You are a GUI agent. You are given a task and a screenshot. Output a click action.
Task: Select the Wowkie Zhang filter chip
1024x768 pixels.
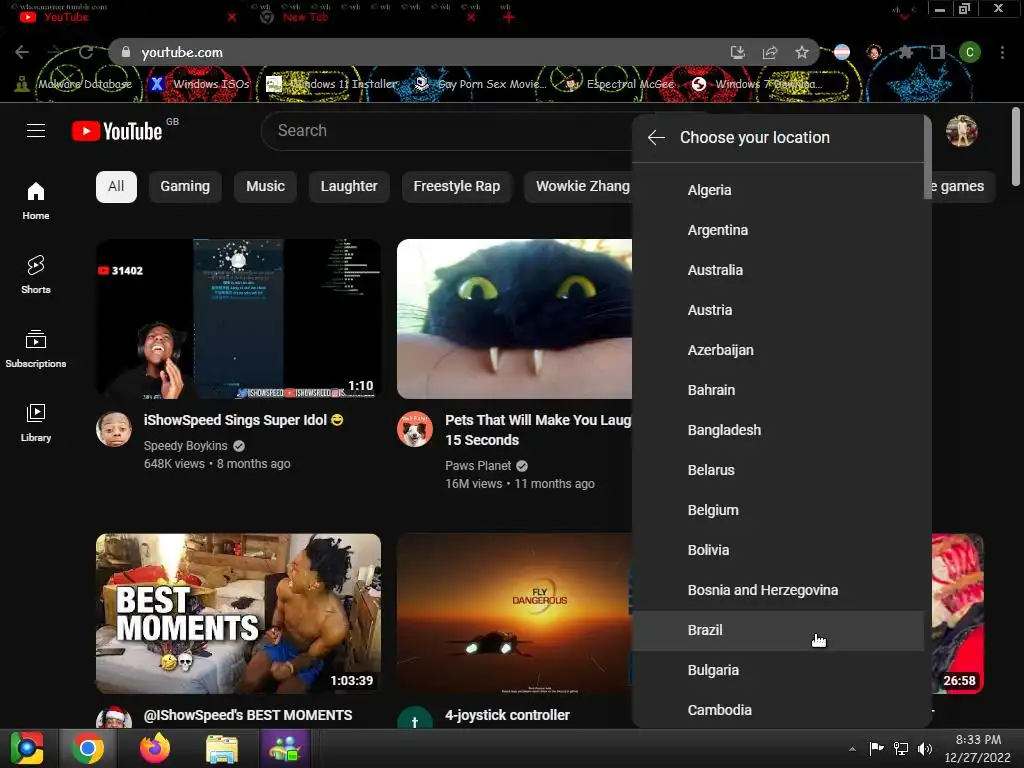click(579, 187)
